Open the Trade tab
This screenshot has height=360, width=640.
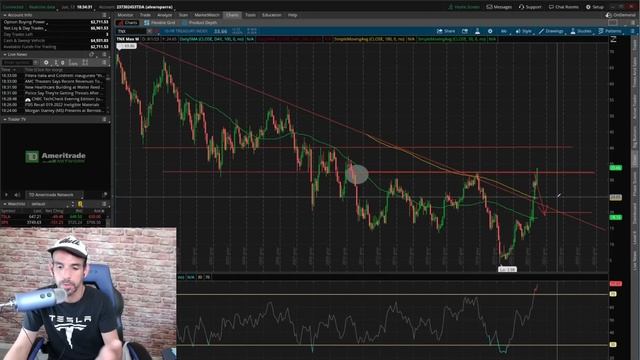pyautogui.click(x=145, y=15)
